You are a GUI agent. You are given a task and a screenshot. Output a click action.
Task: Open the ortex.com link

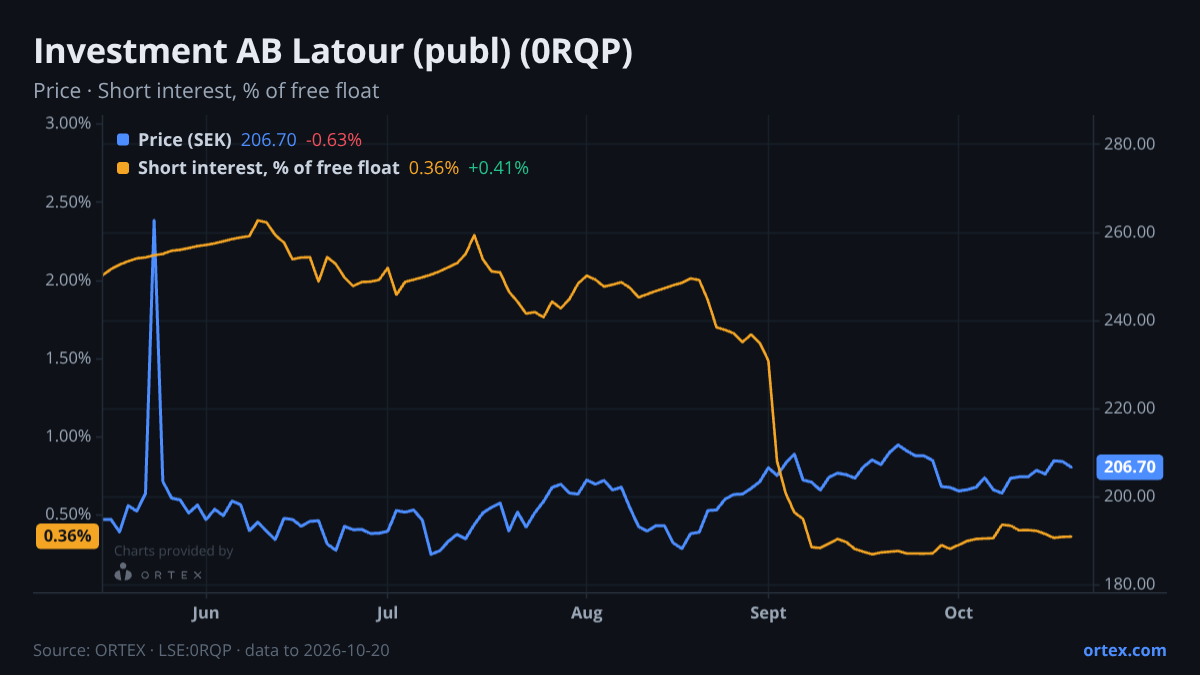[1124, 650]
